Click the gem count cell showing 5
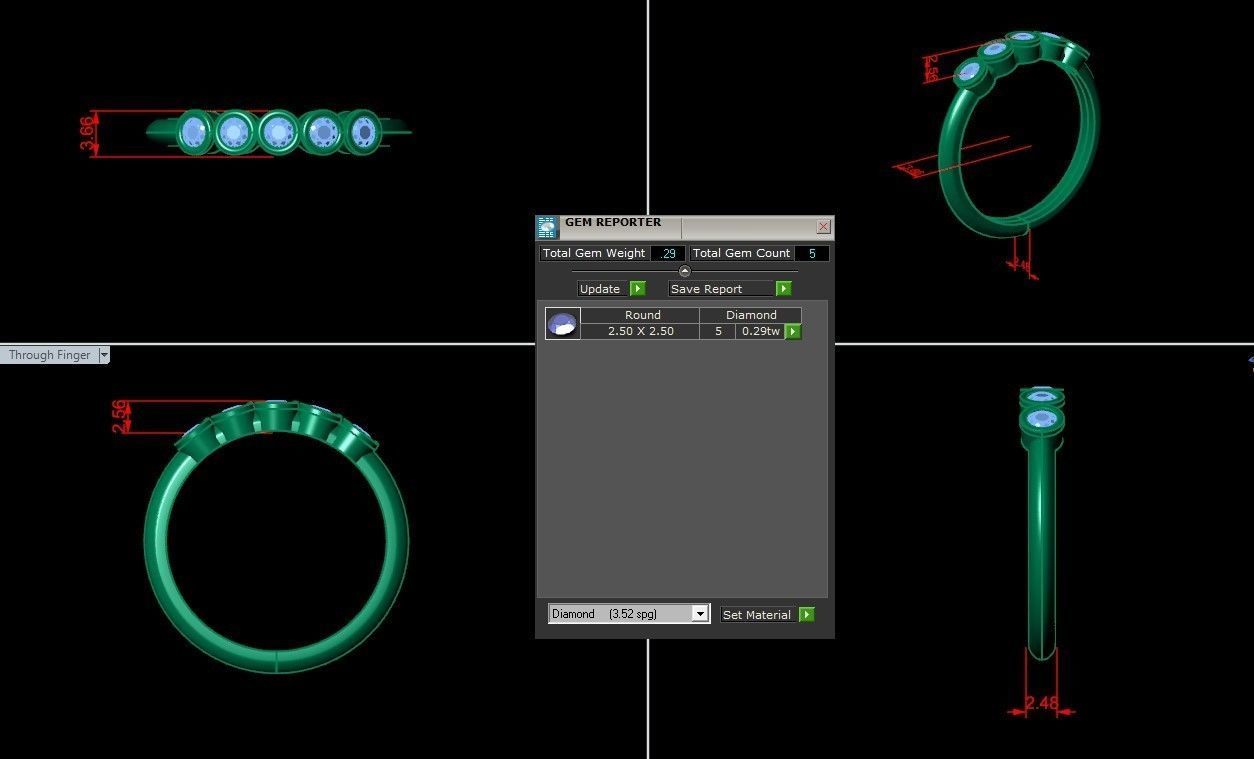The image size is (1254, 759). coord(718,331)
